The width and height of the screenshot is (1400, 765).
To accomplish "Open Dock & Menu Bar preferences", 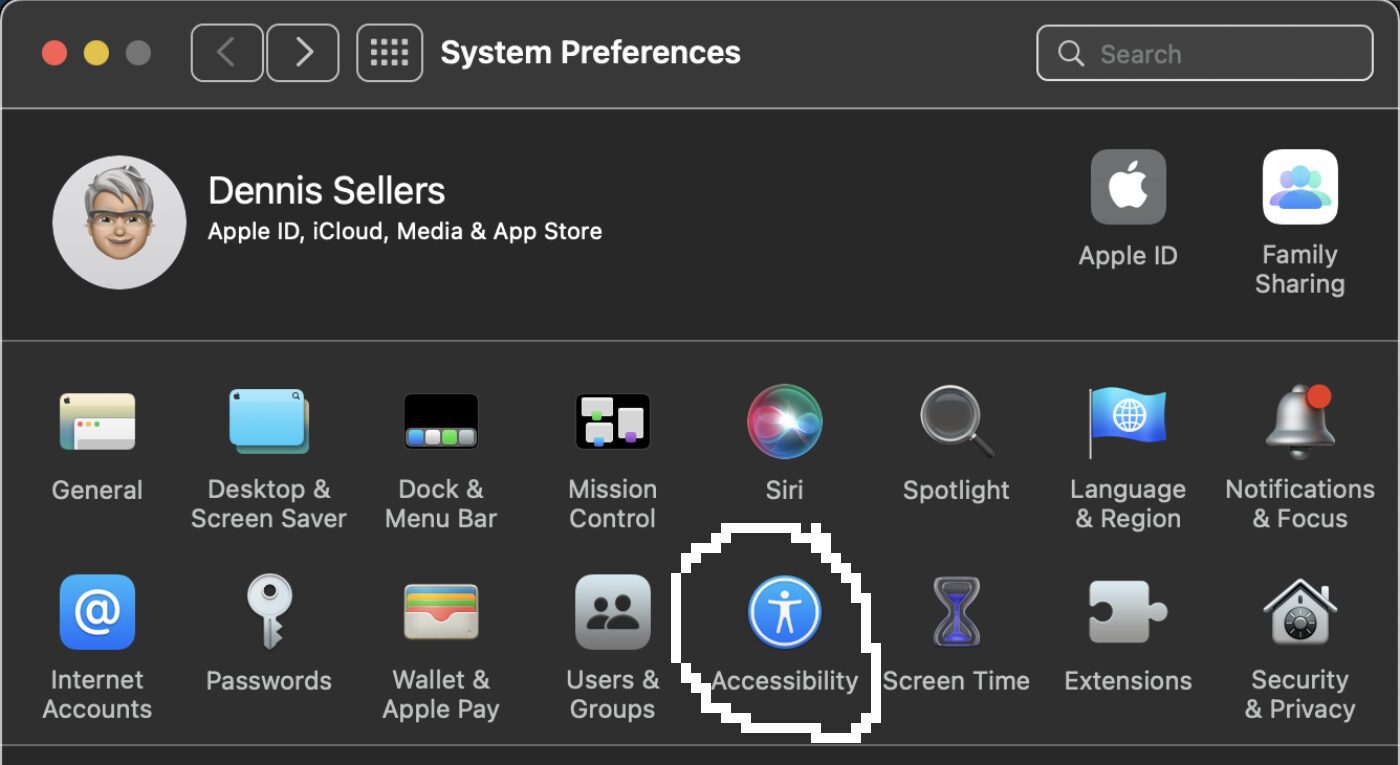I will pos(440,422).
